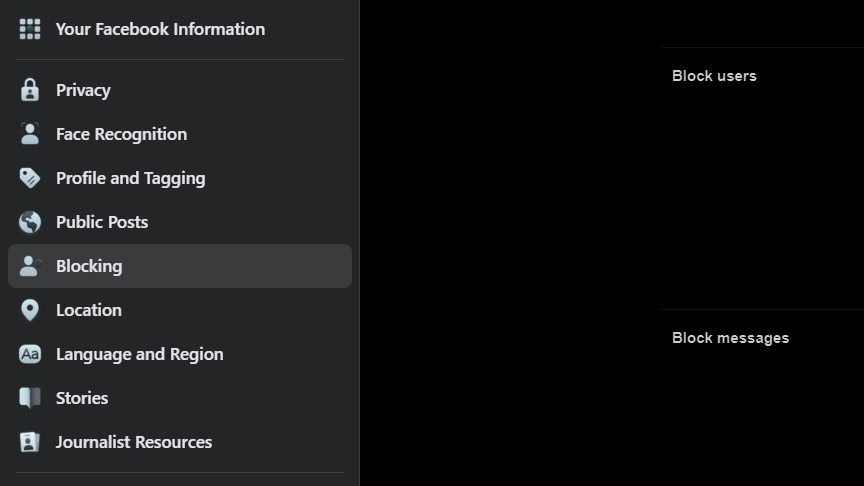Go to Face Recognition settings
Screen dimensions: 864x486
[121, 134]
